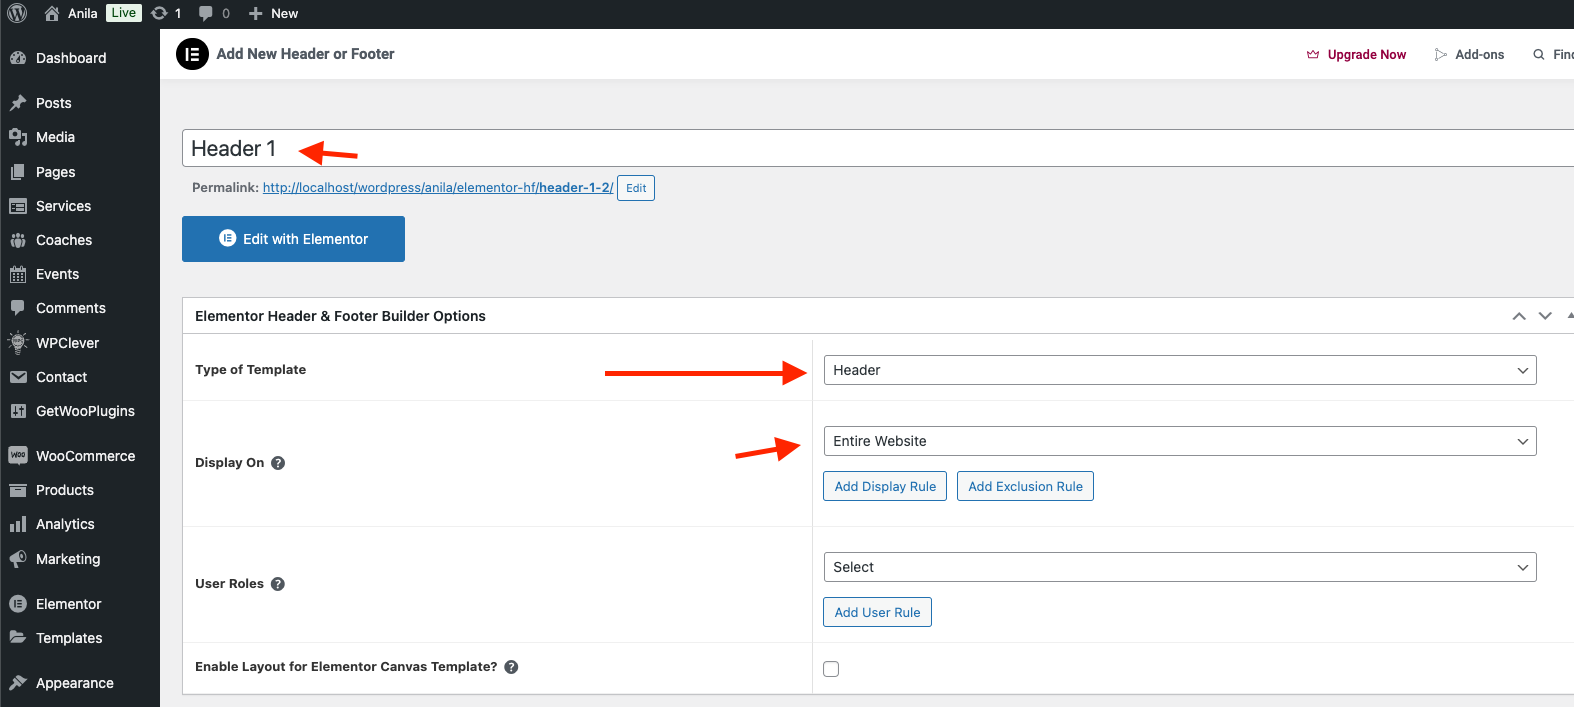This screenshot has height=707, width=1574.
Task: Collapse the panel with the up chevron
Action: [1519, 316]
